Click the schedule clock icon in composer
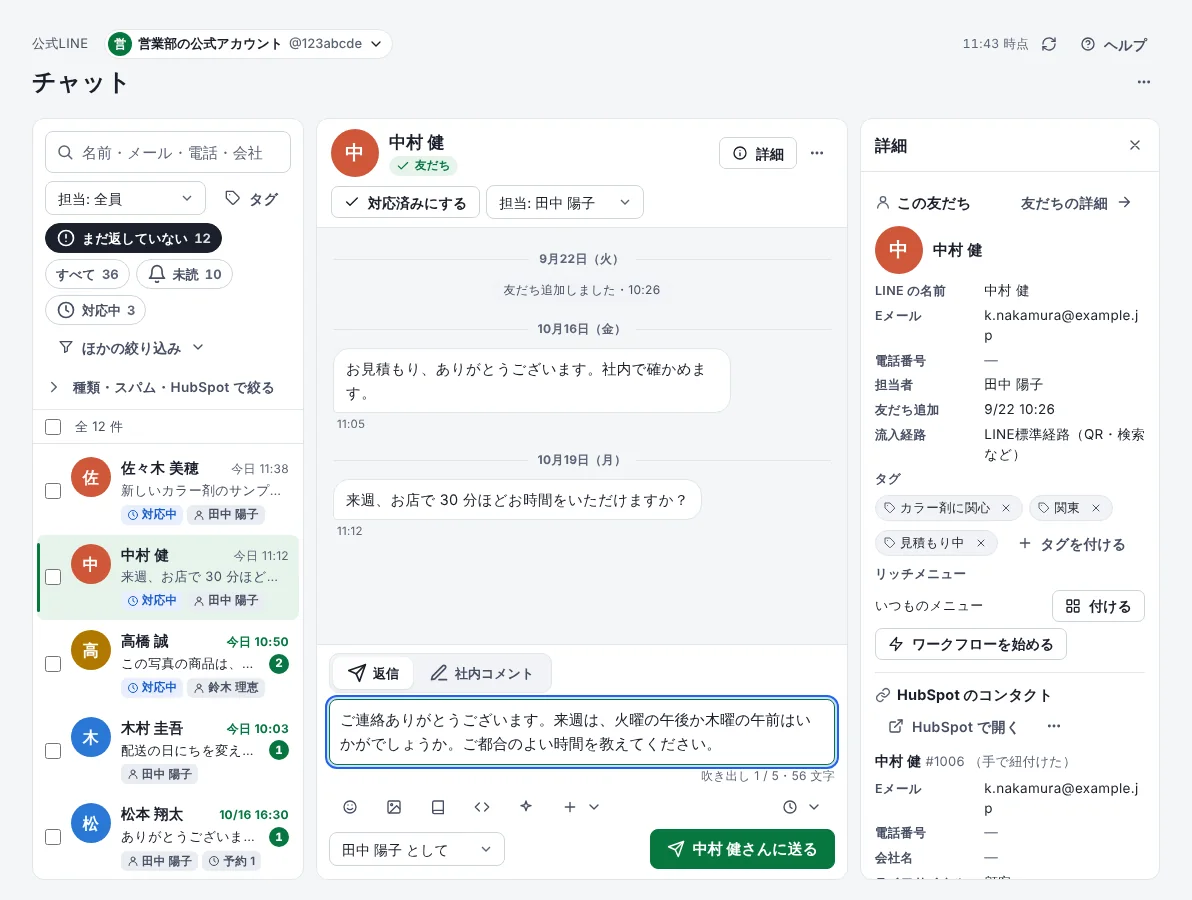 pyautogui.click(x=790, y=807)
